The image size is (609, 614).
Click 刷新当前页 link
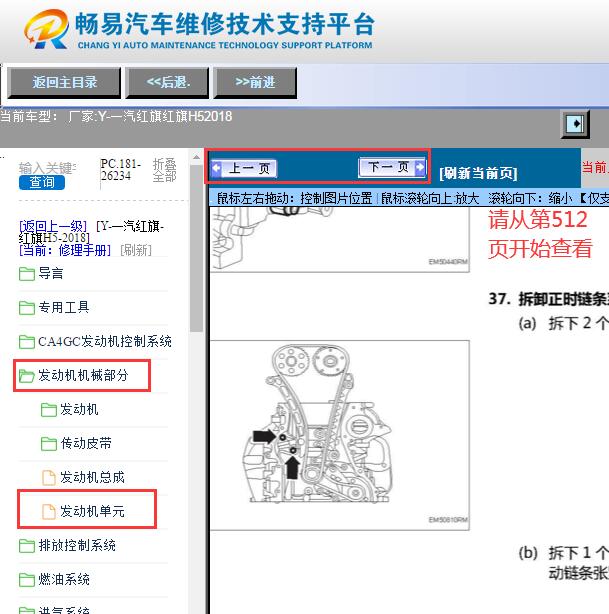[478, 173]
